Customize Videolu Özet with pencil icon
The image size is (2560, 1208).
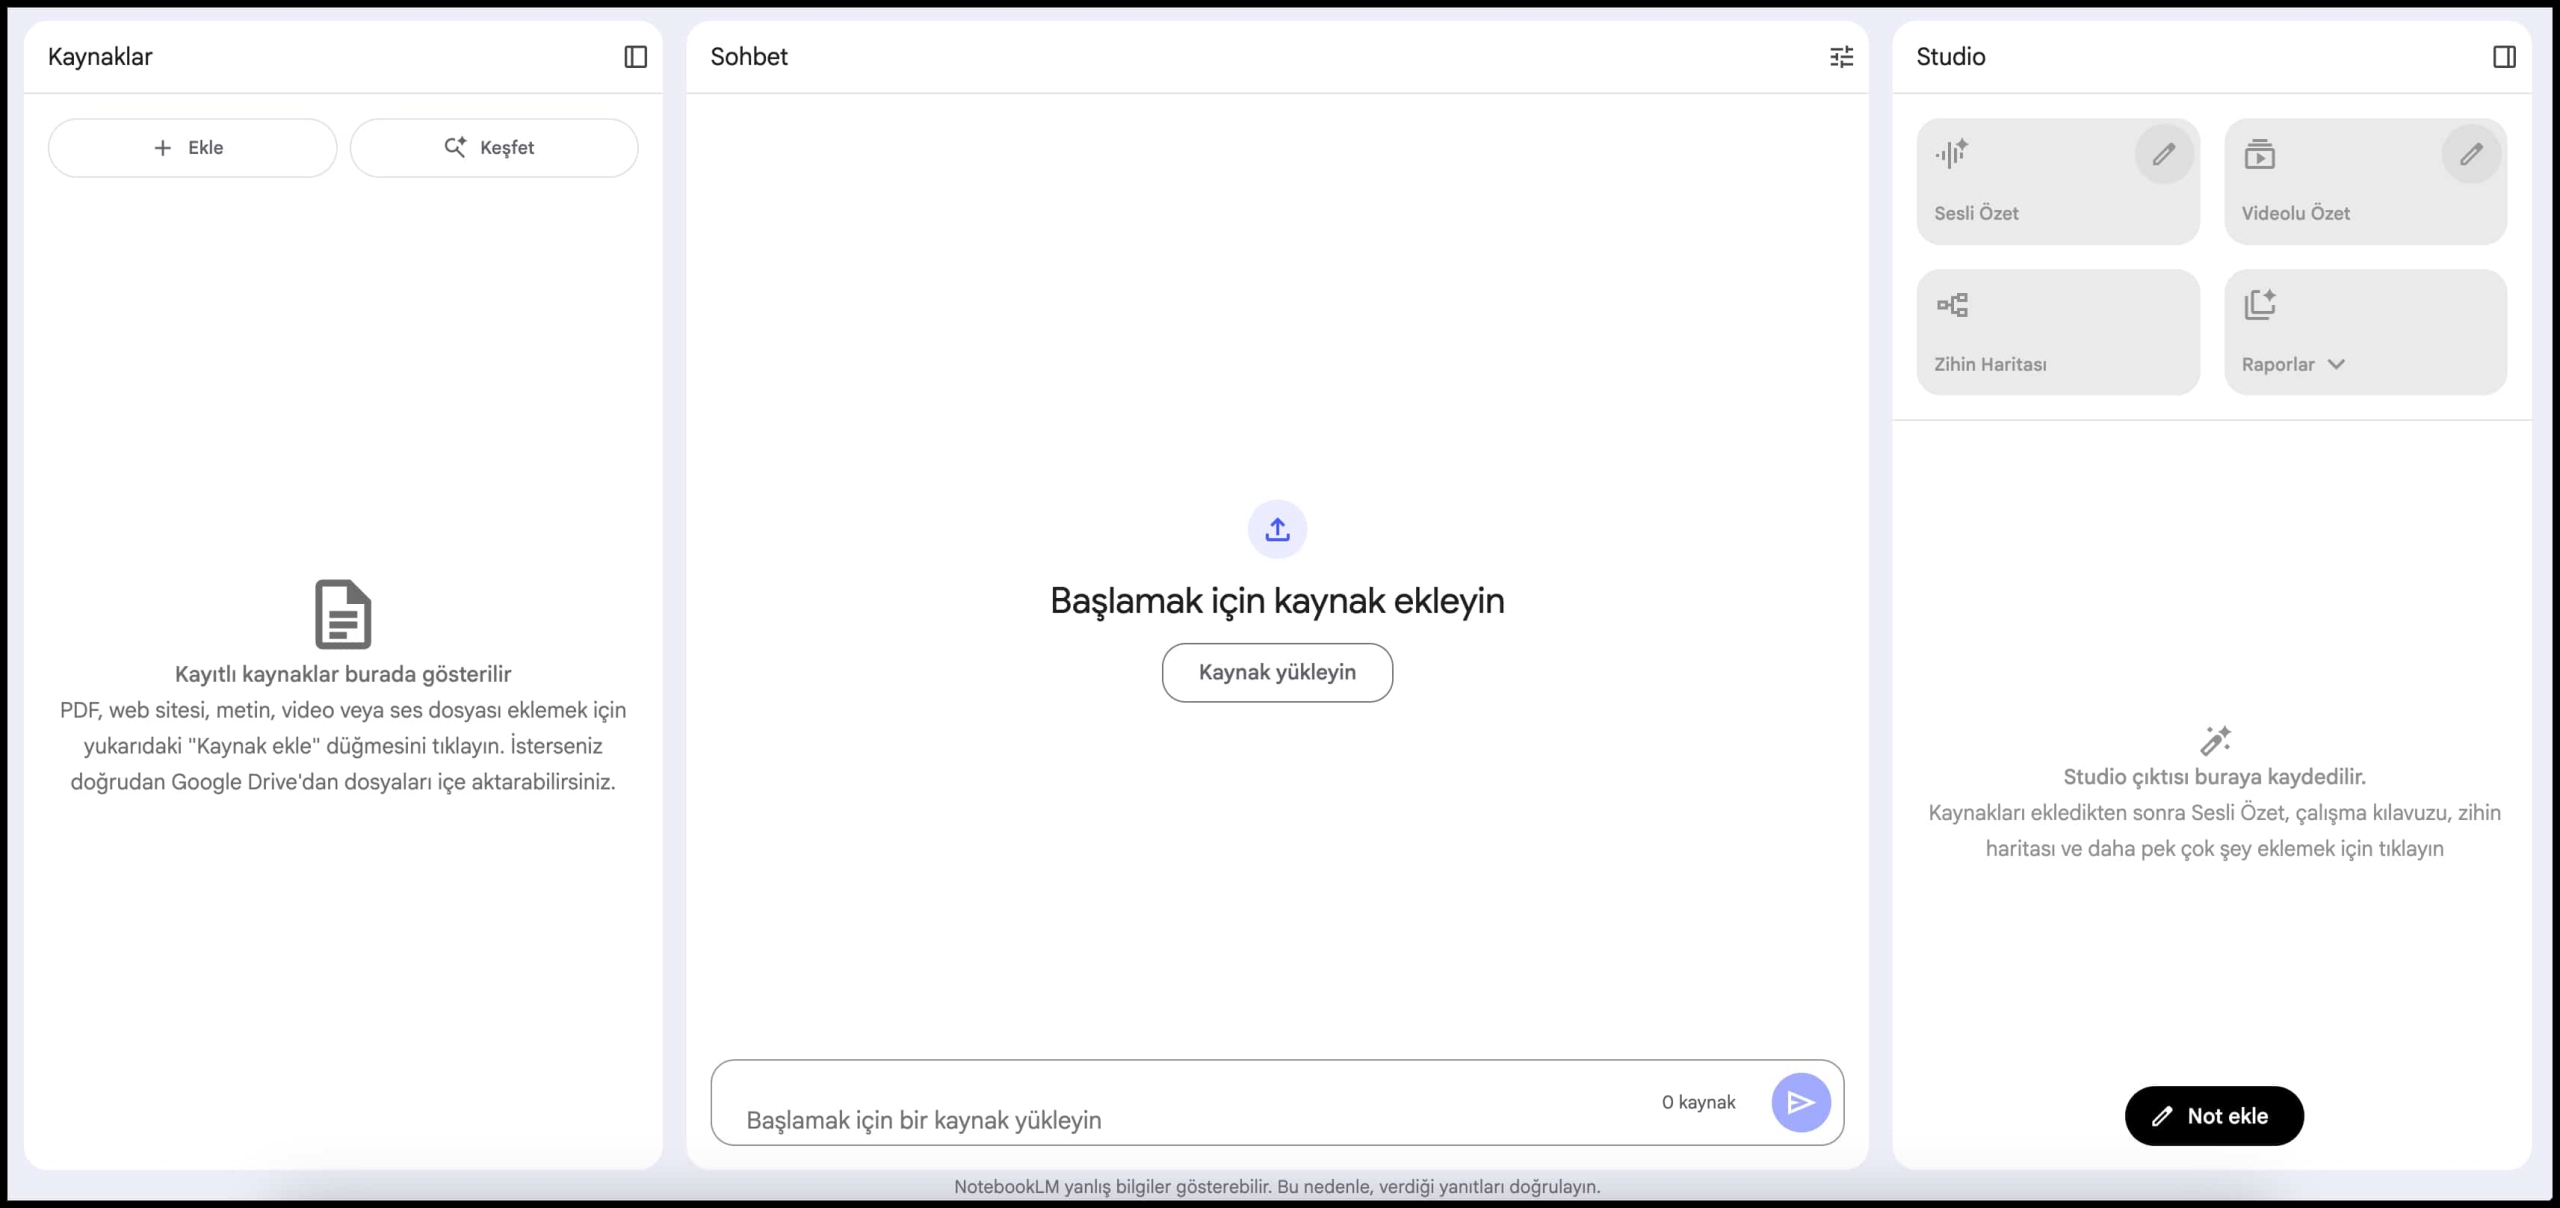tap(2471, 154)
